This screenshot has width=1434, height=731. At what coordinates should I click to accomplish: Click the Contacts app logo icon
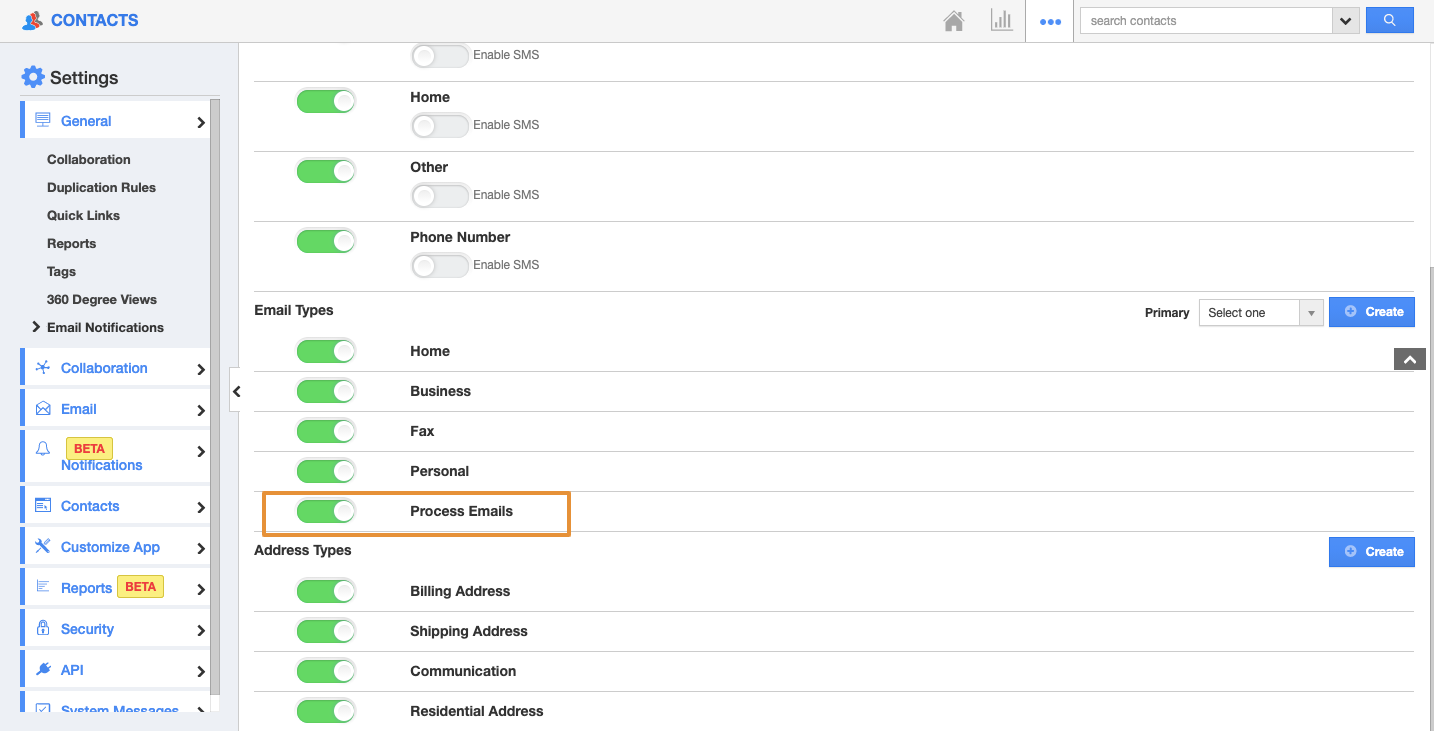pos(33,20)
